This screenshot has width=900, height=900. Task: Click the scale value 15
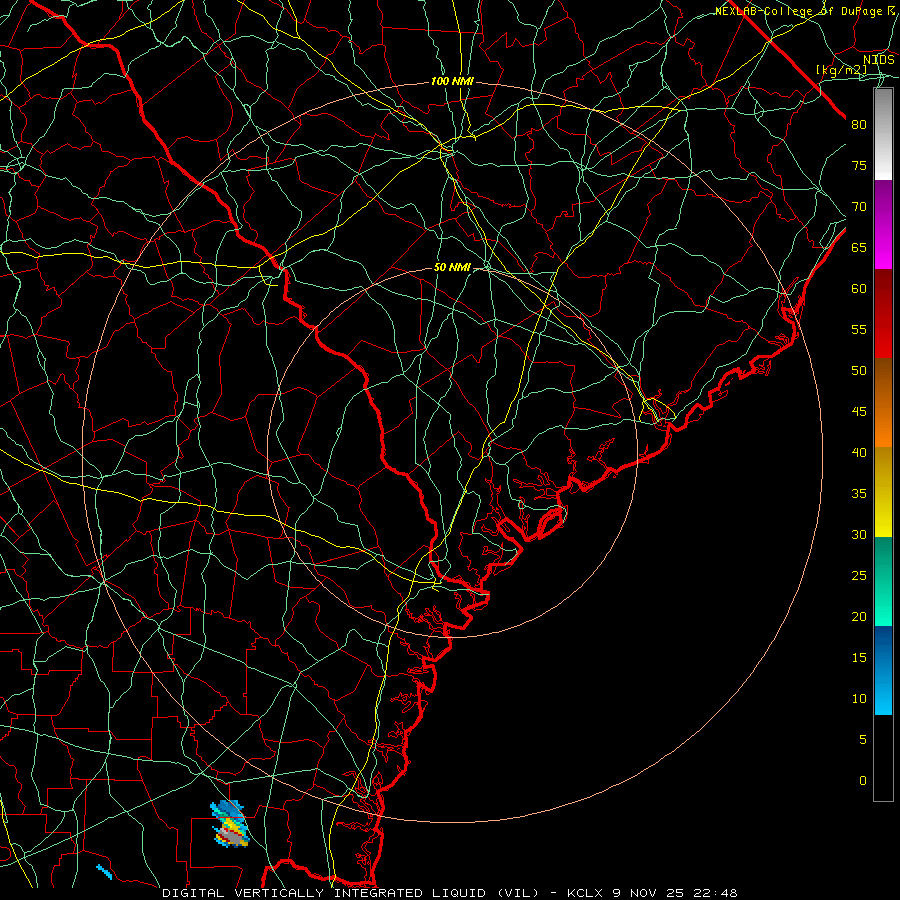[x=859, y=658]
